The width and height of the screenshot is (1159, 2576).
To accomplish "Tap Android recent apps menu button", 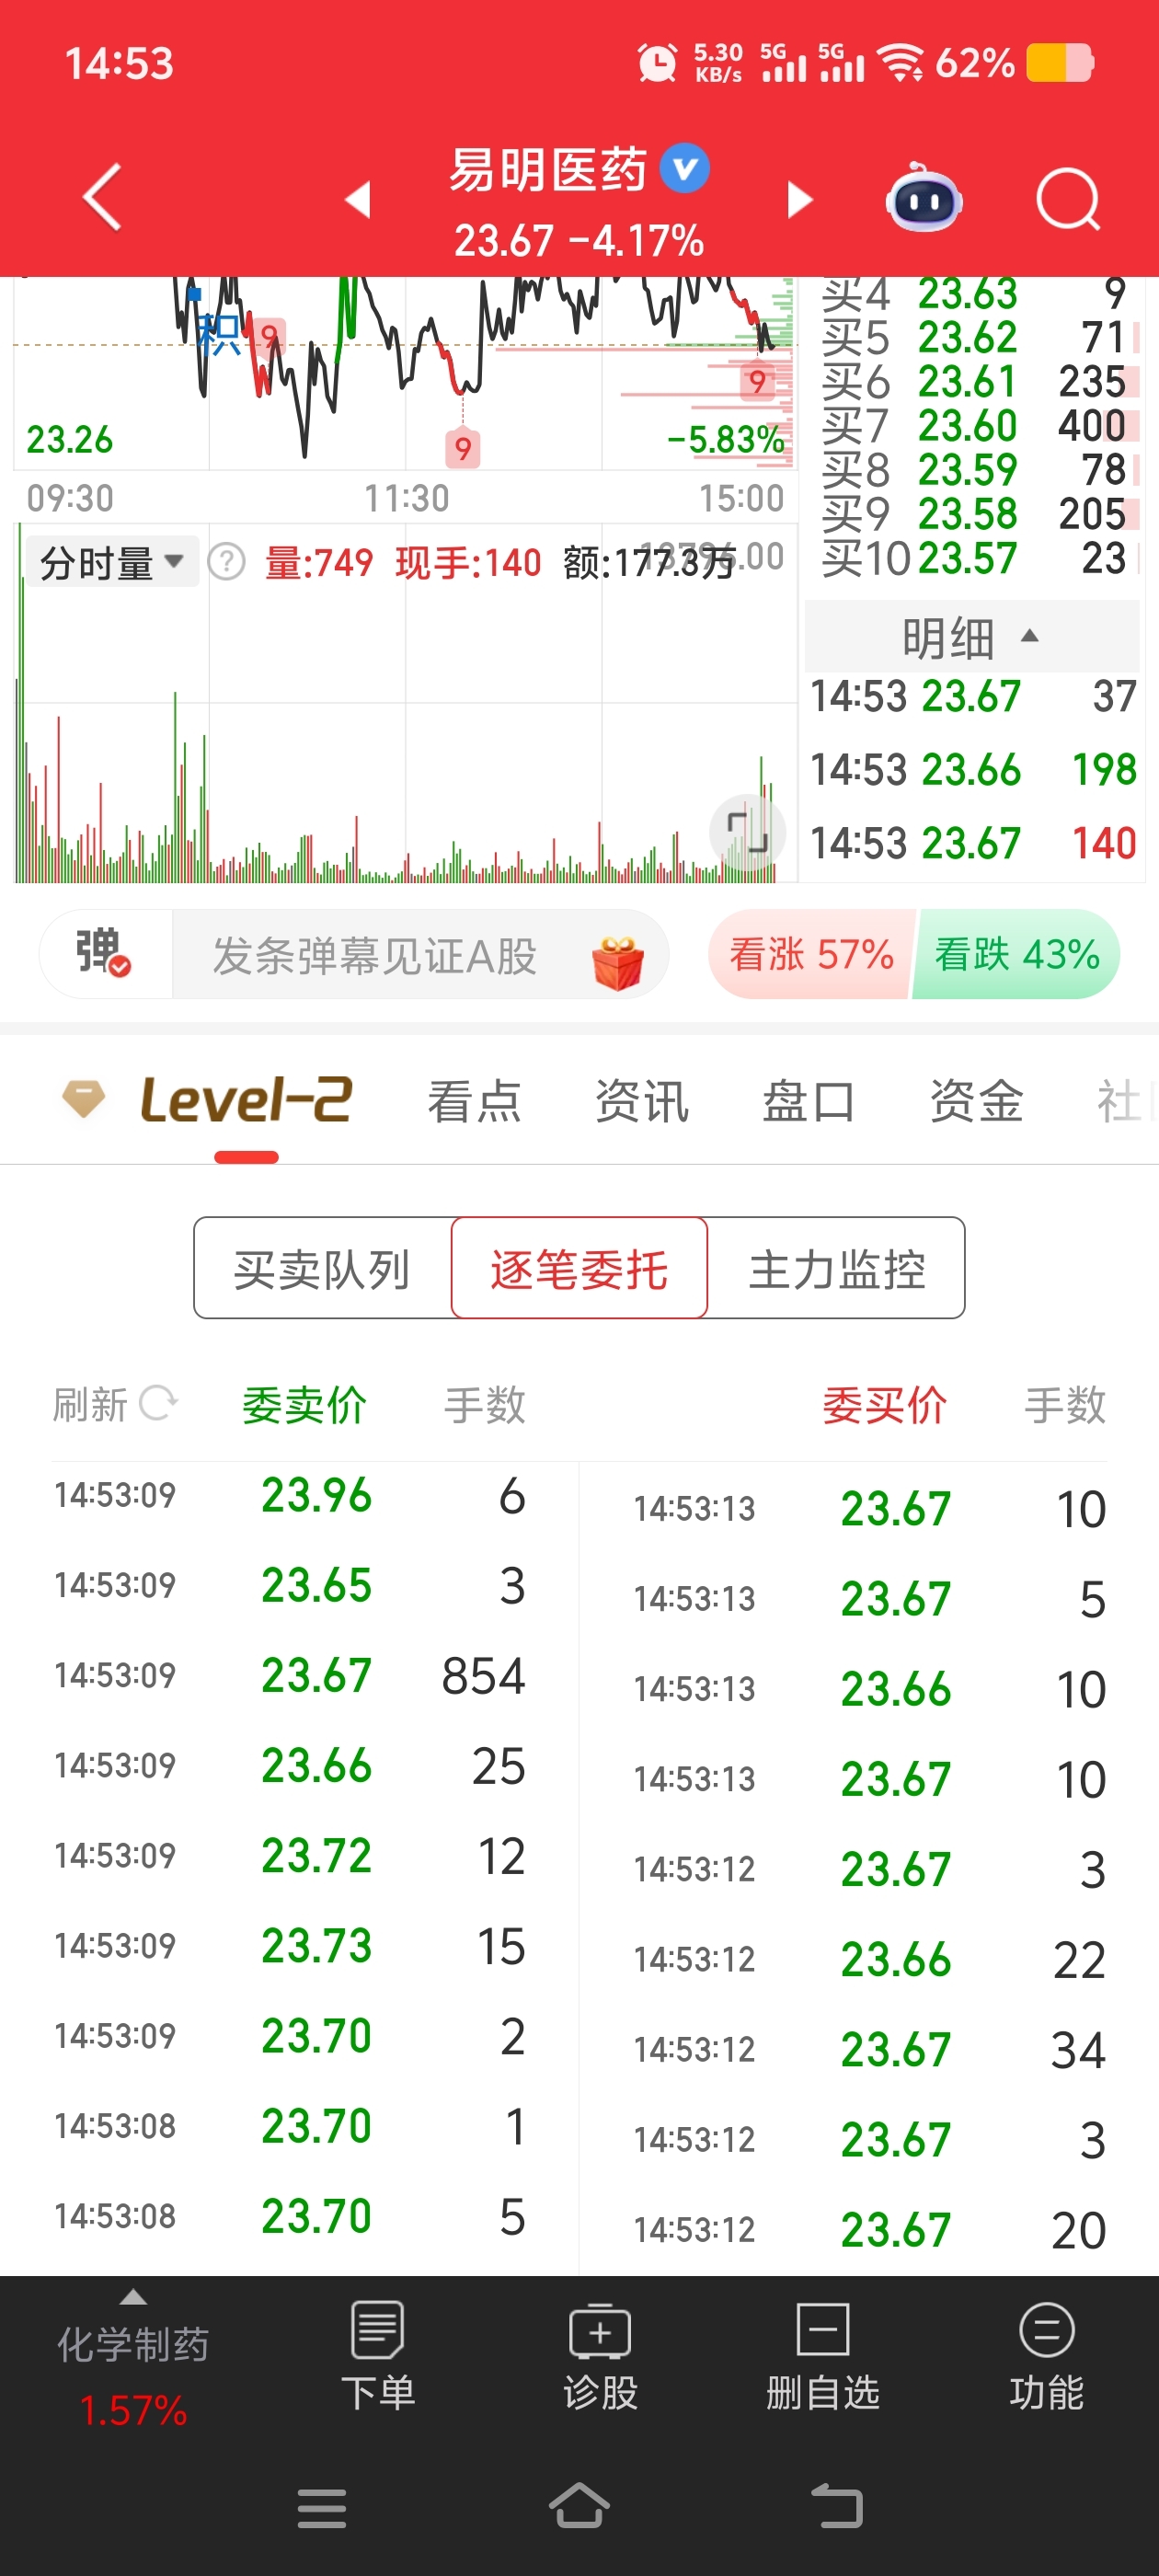I will pos(321,2508).
